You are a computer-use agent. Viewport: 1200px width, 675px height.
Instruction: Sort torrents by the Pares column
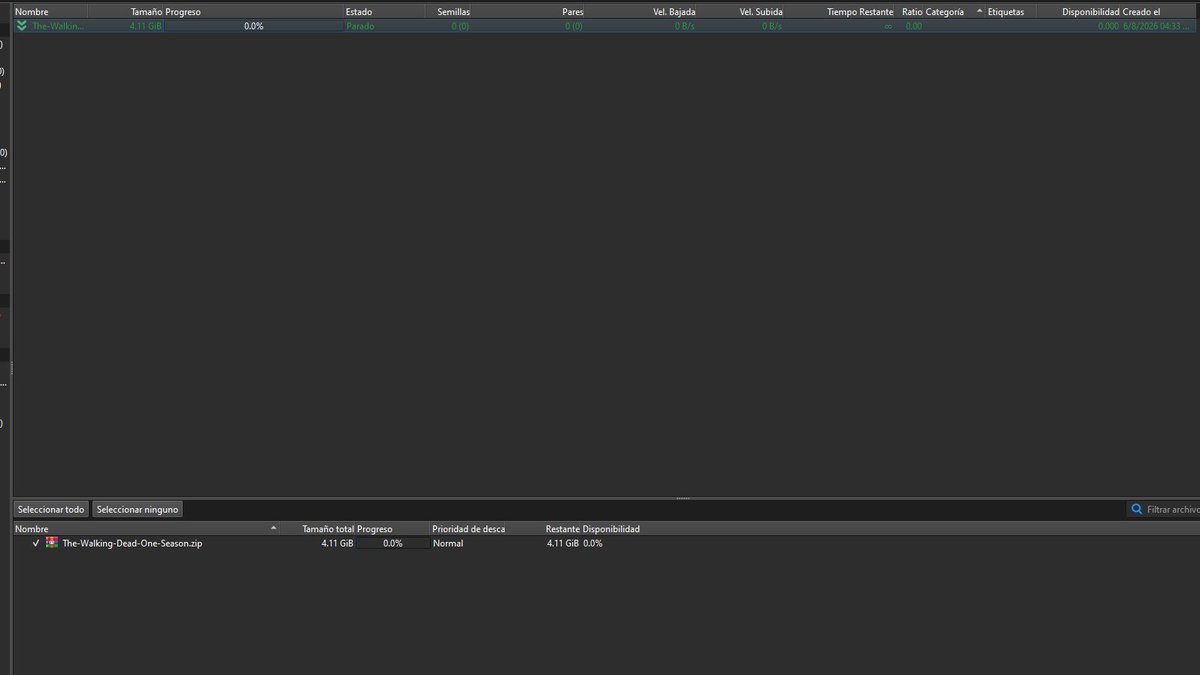pyautogui.click(x=572, y=11)
